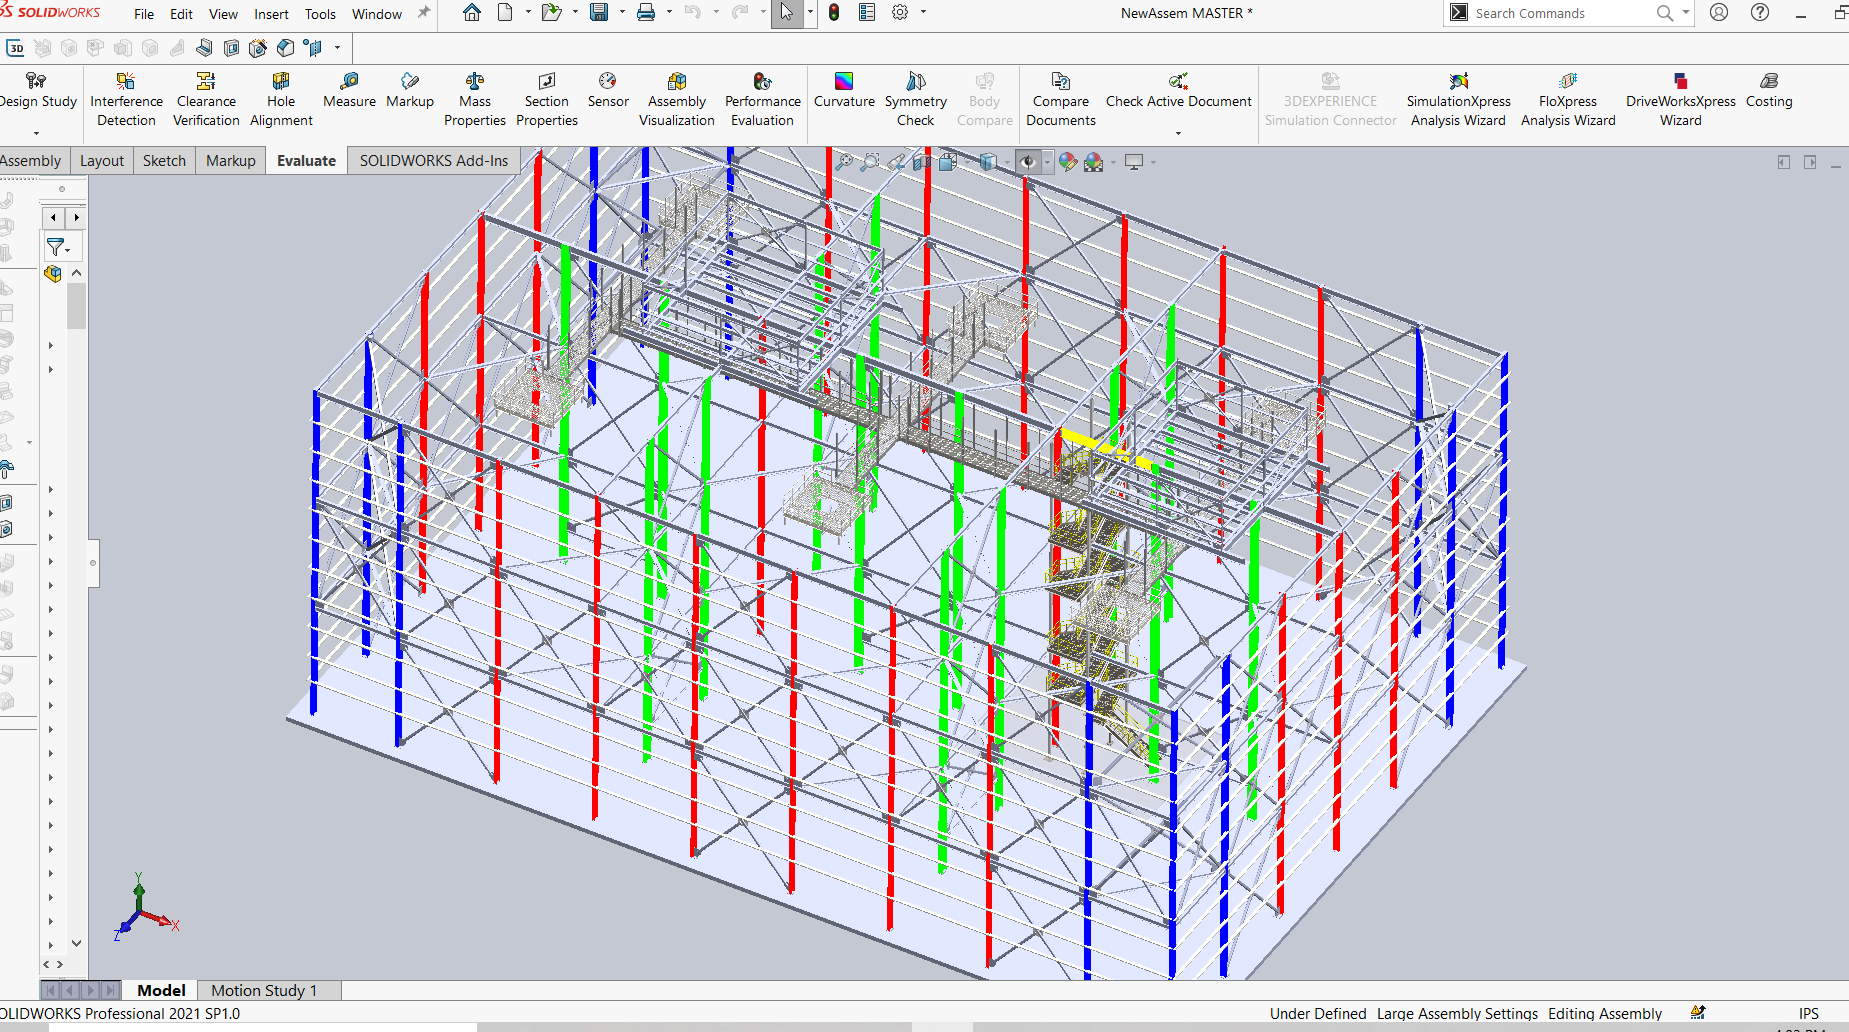The image size is (1849, 1032).
Task: Toggle 3D sketch button
Action: click(16, 48)
